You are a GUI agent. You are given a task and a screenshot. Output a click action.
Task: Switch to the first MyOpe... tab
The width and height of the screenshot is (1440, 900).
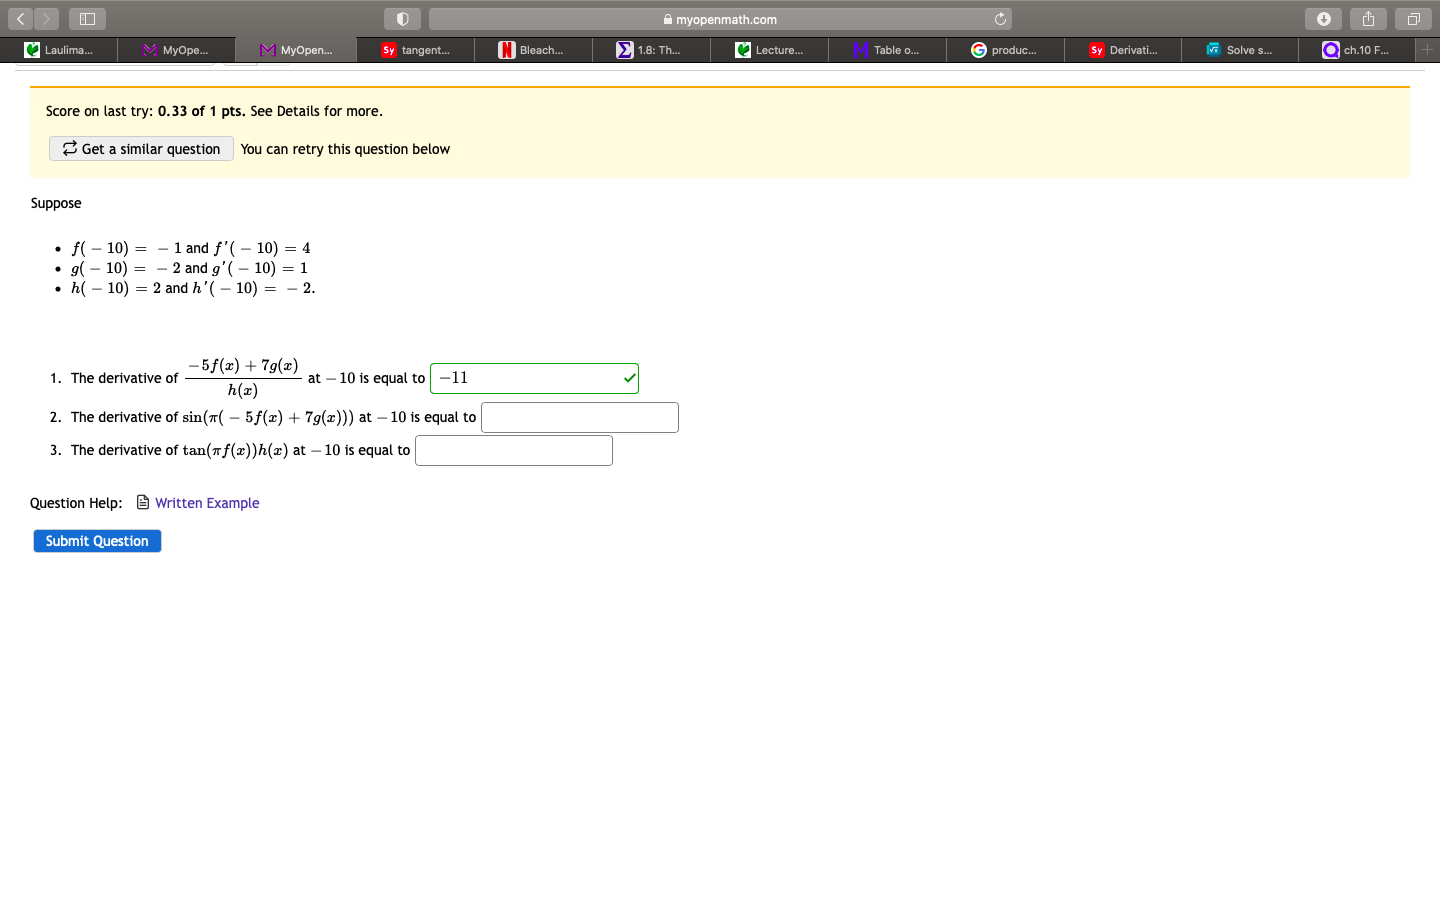(x=176, y=50)
